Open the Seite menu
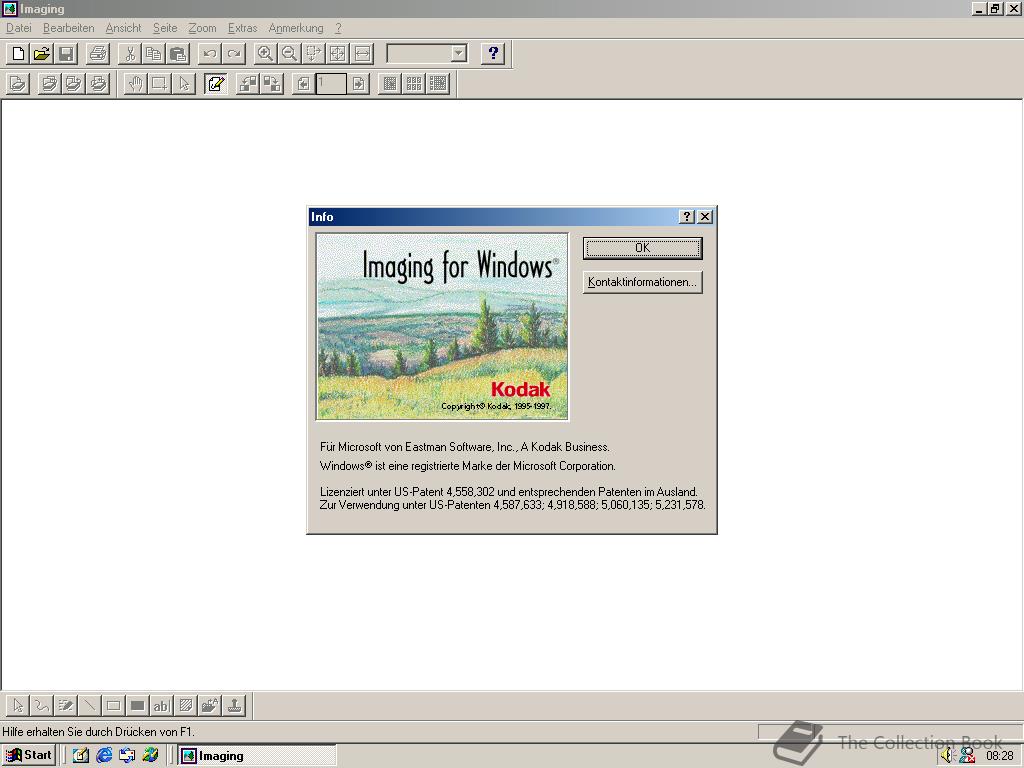The image size is (1024, 768). (x=165, y=28)
